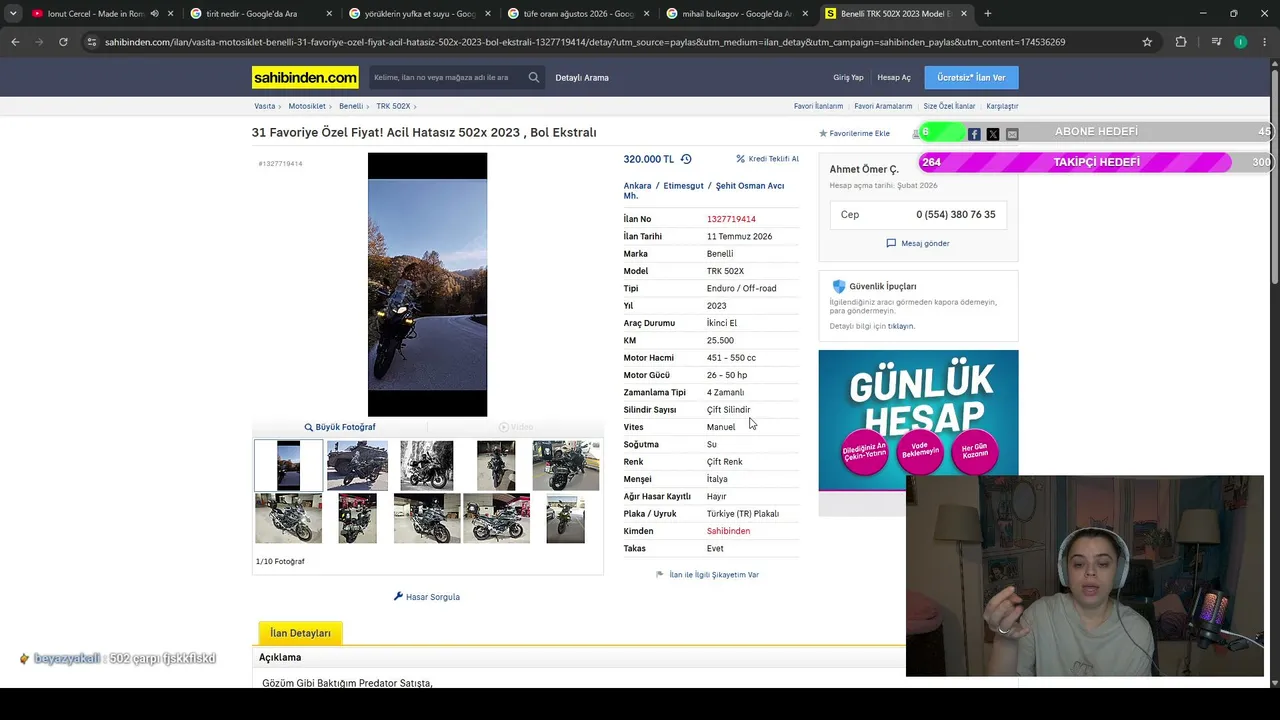Switch to the tirit nedir Google tab
The image size is (1280, 720).
tap(260, 14)
